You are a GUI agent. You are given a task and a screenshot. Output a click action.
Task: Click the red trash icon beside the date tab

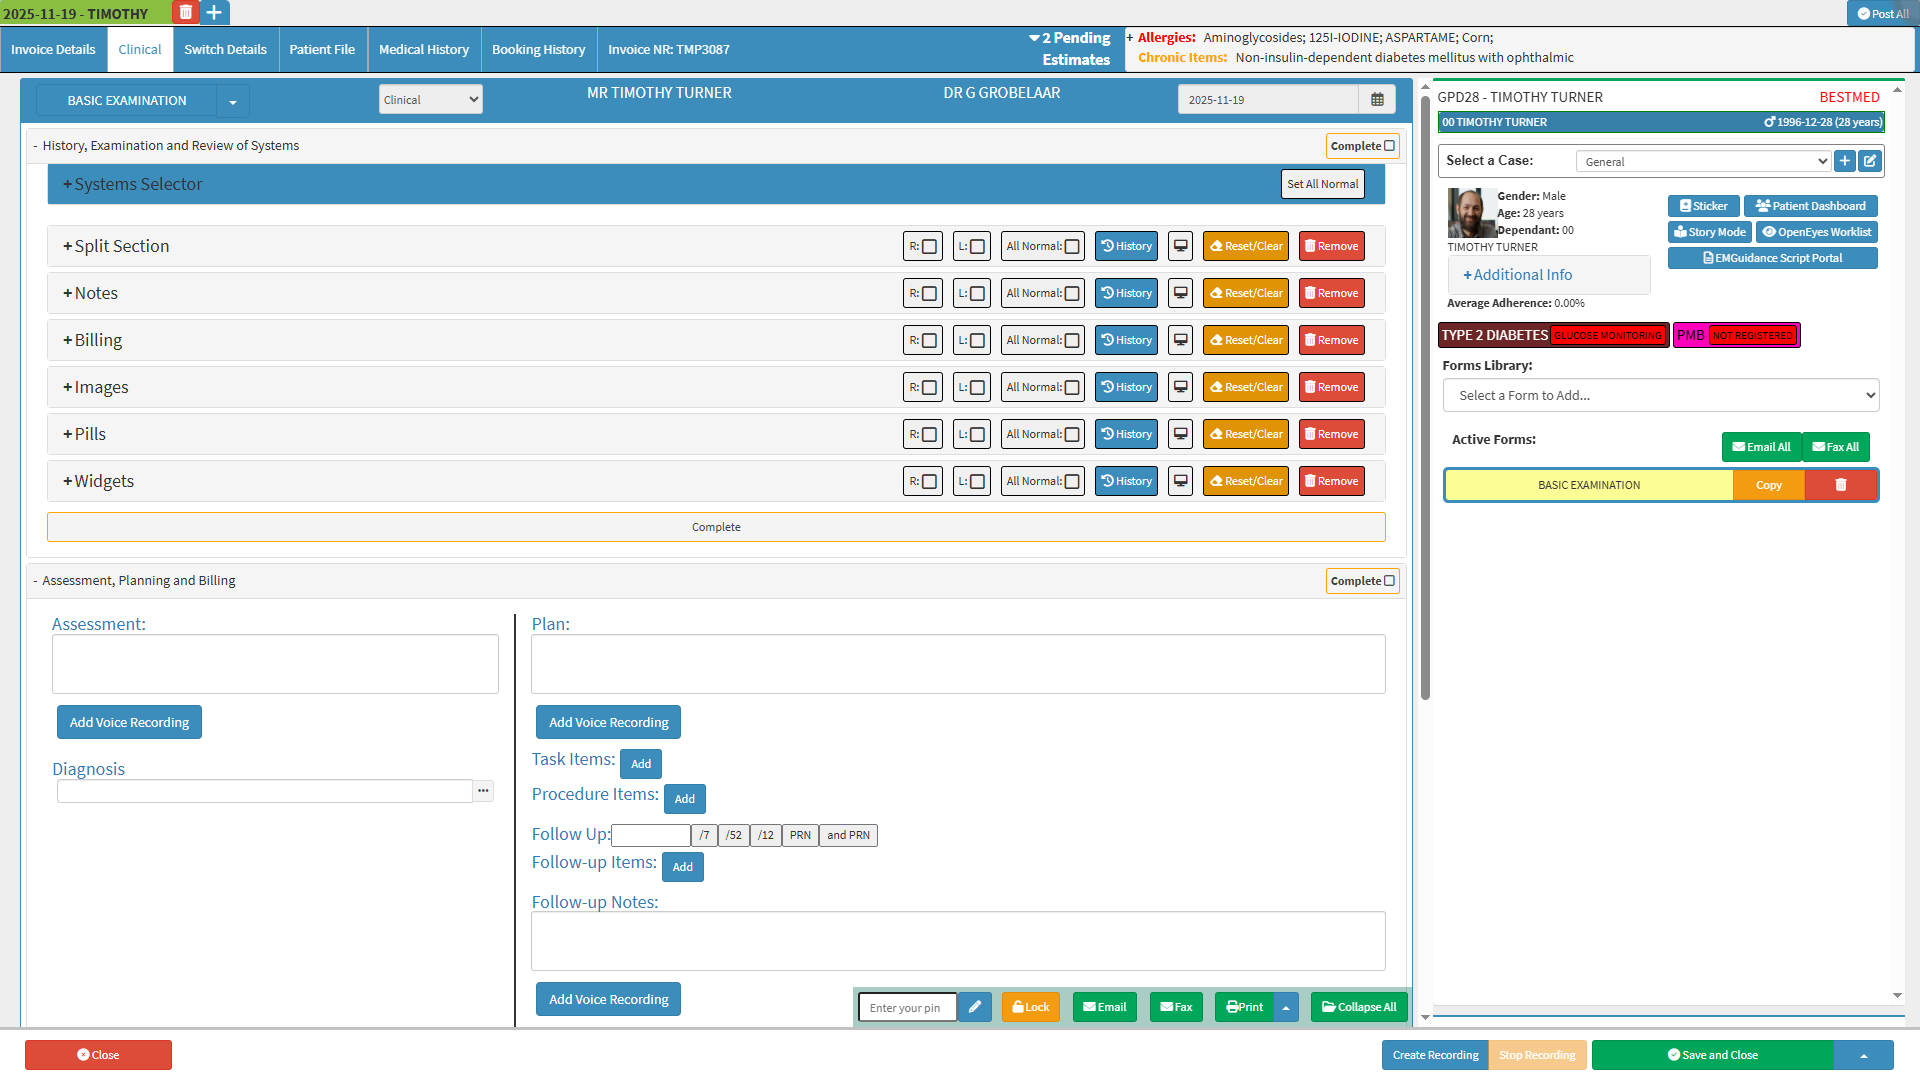pyautogui.click(x=185, y=13)
